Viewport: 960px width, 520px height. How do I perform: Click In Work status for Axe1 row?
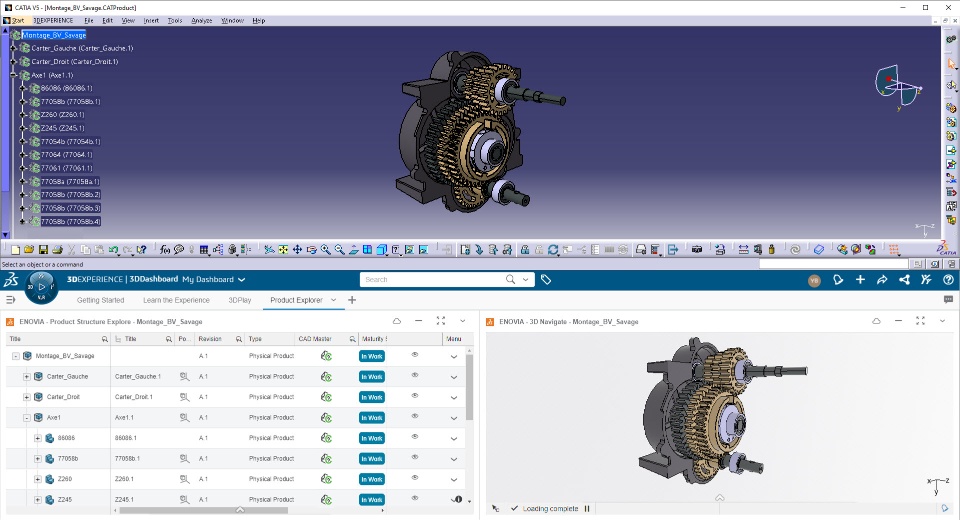point(372,418)
